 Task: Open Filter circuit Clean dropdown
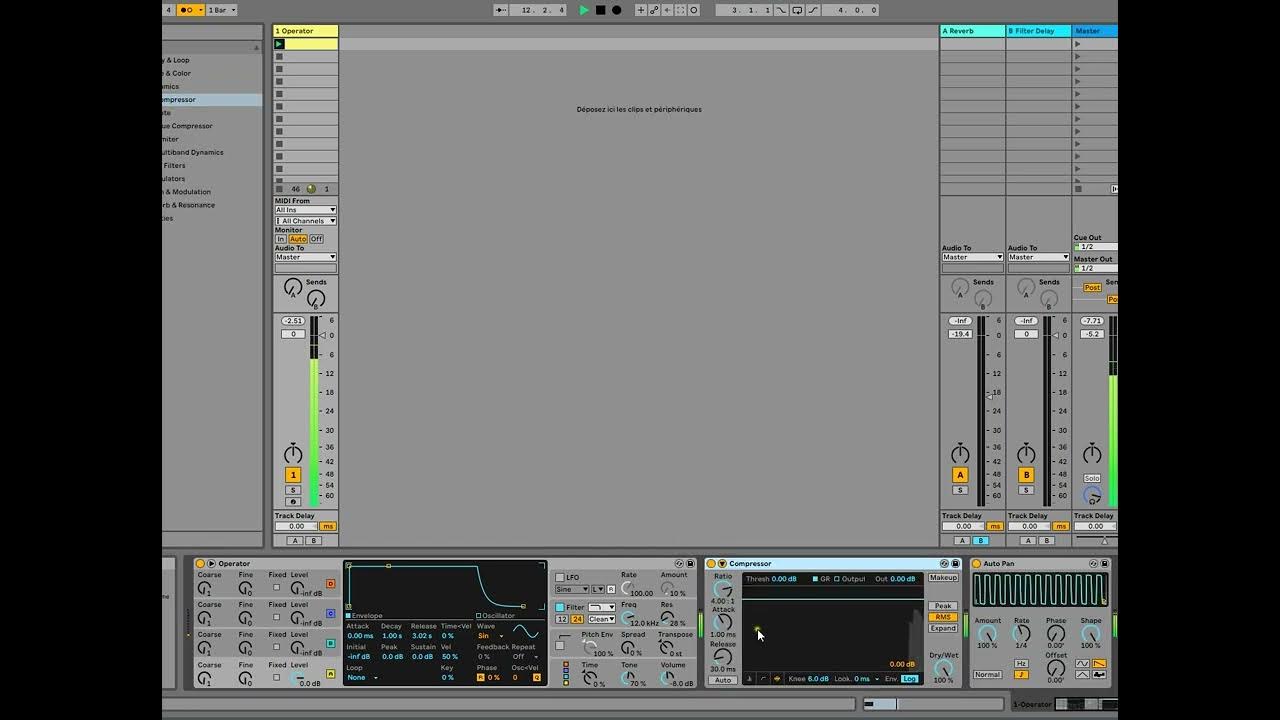[602, 619]
